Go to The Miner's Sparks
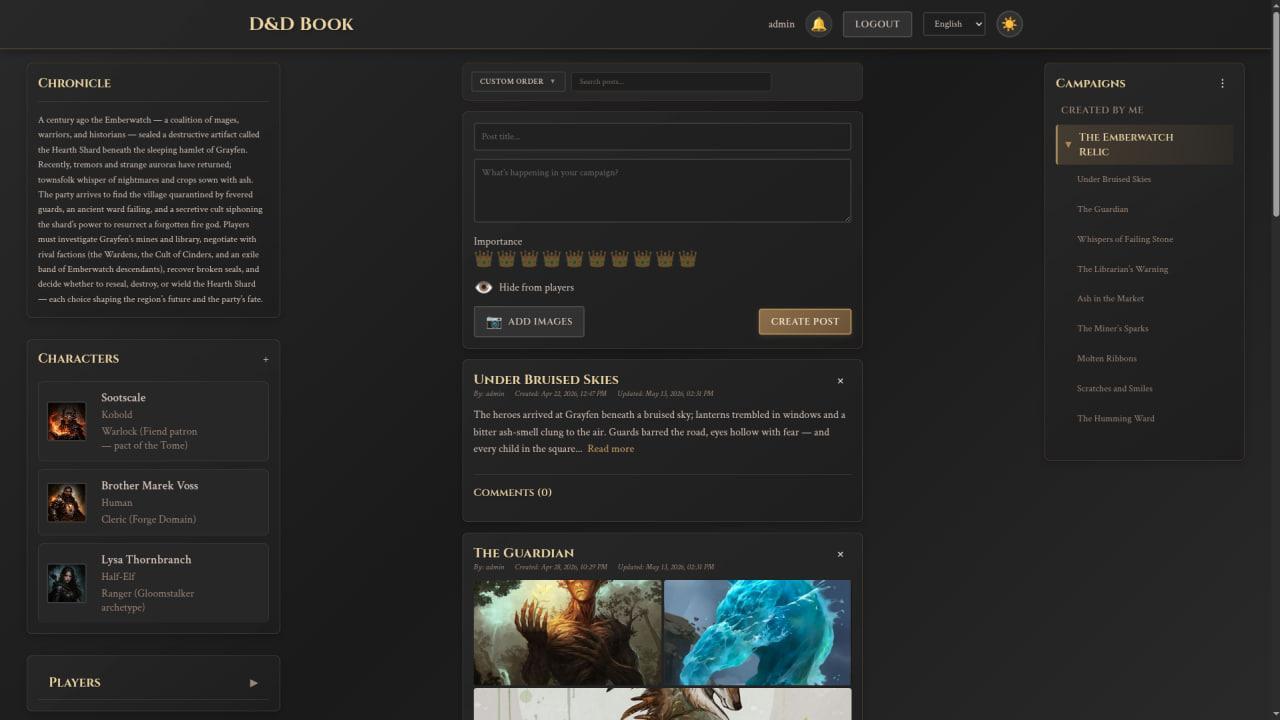 pos(1112,328)
